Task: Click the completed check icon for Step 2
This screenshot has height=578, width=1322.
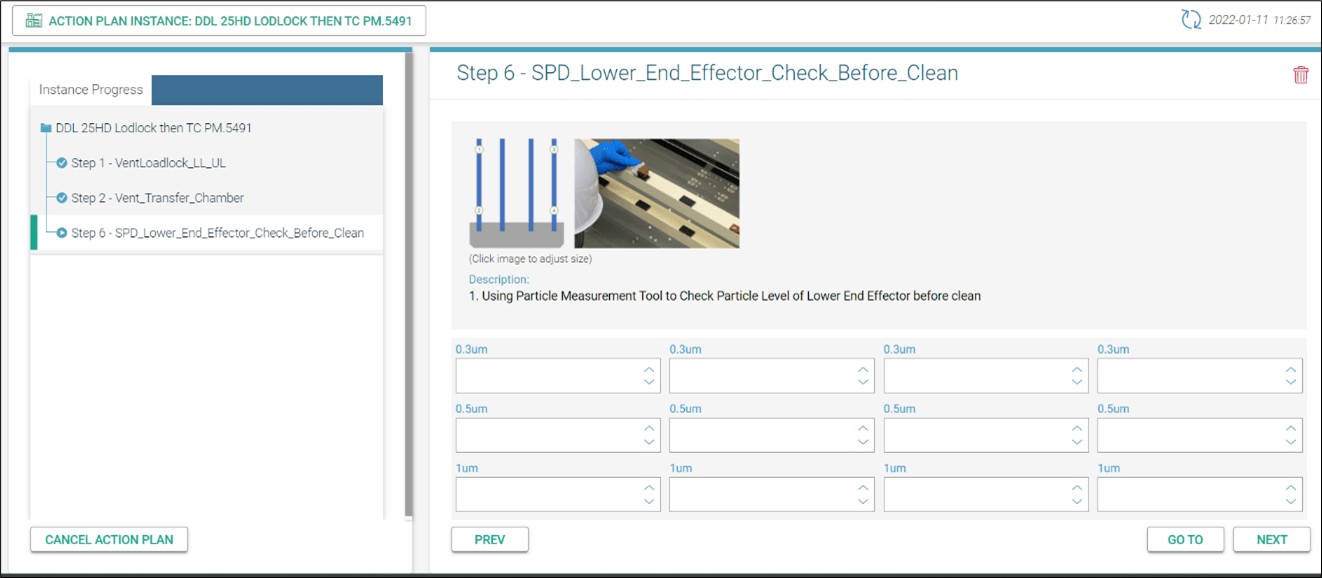Action: 62,198
